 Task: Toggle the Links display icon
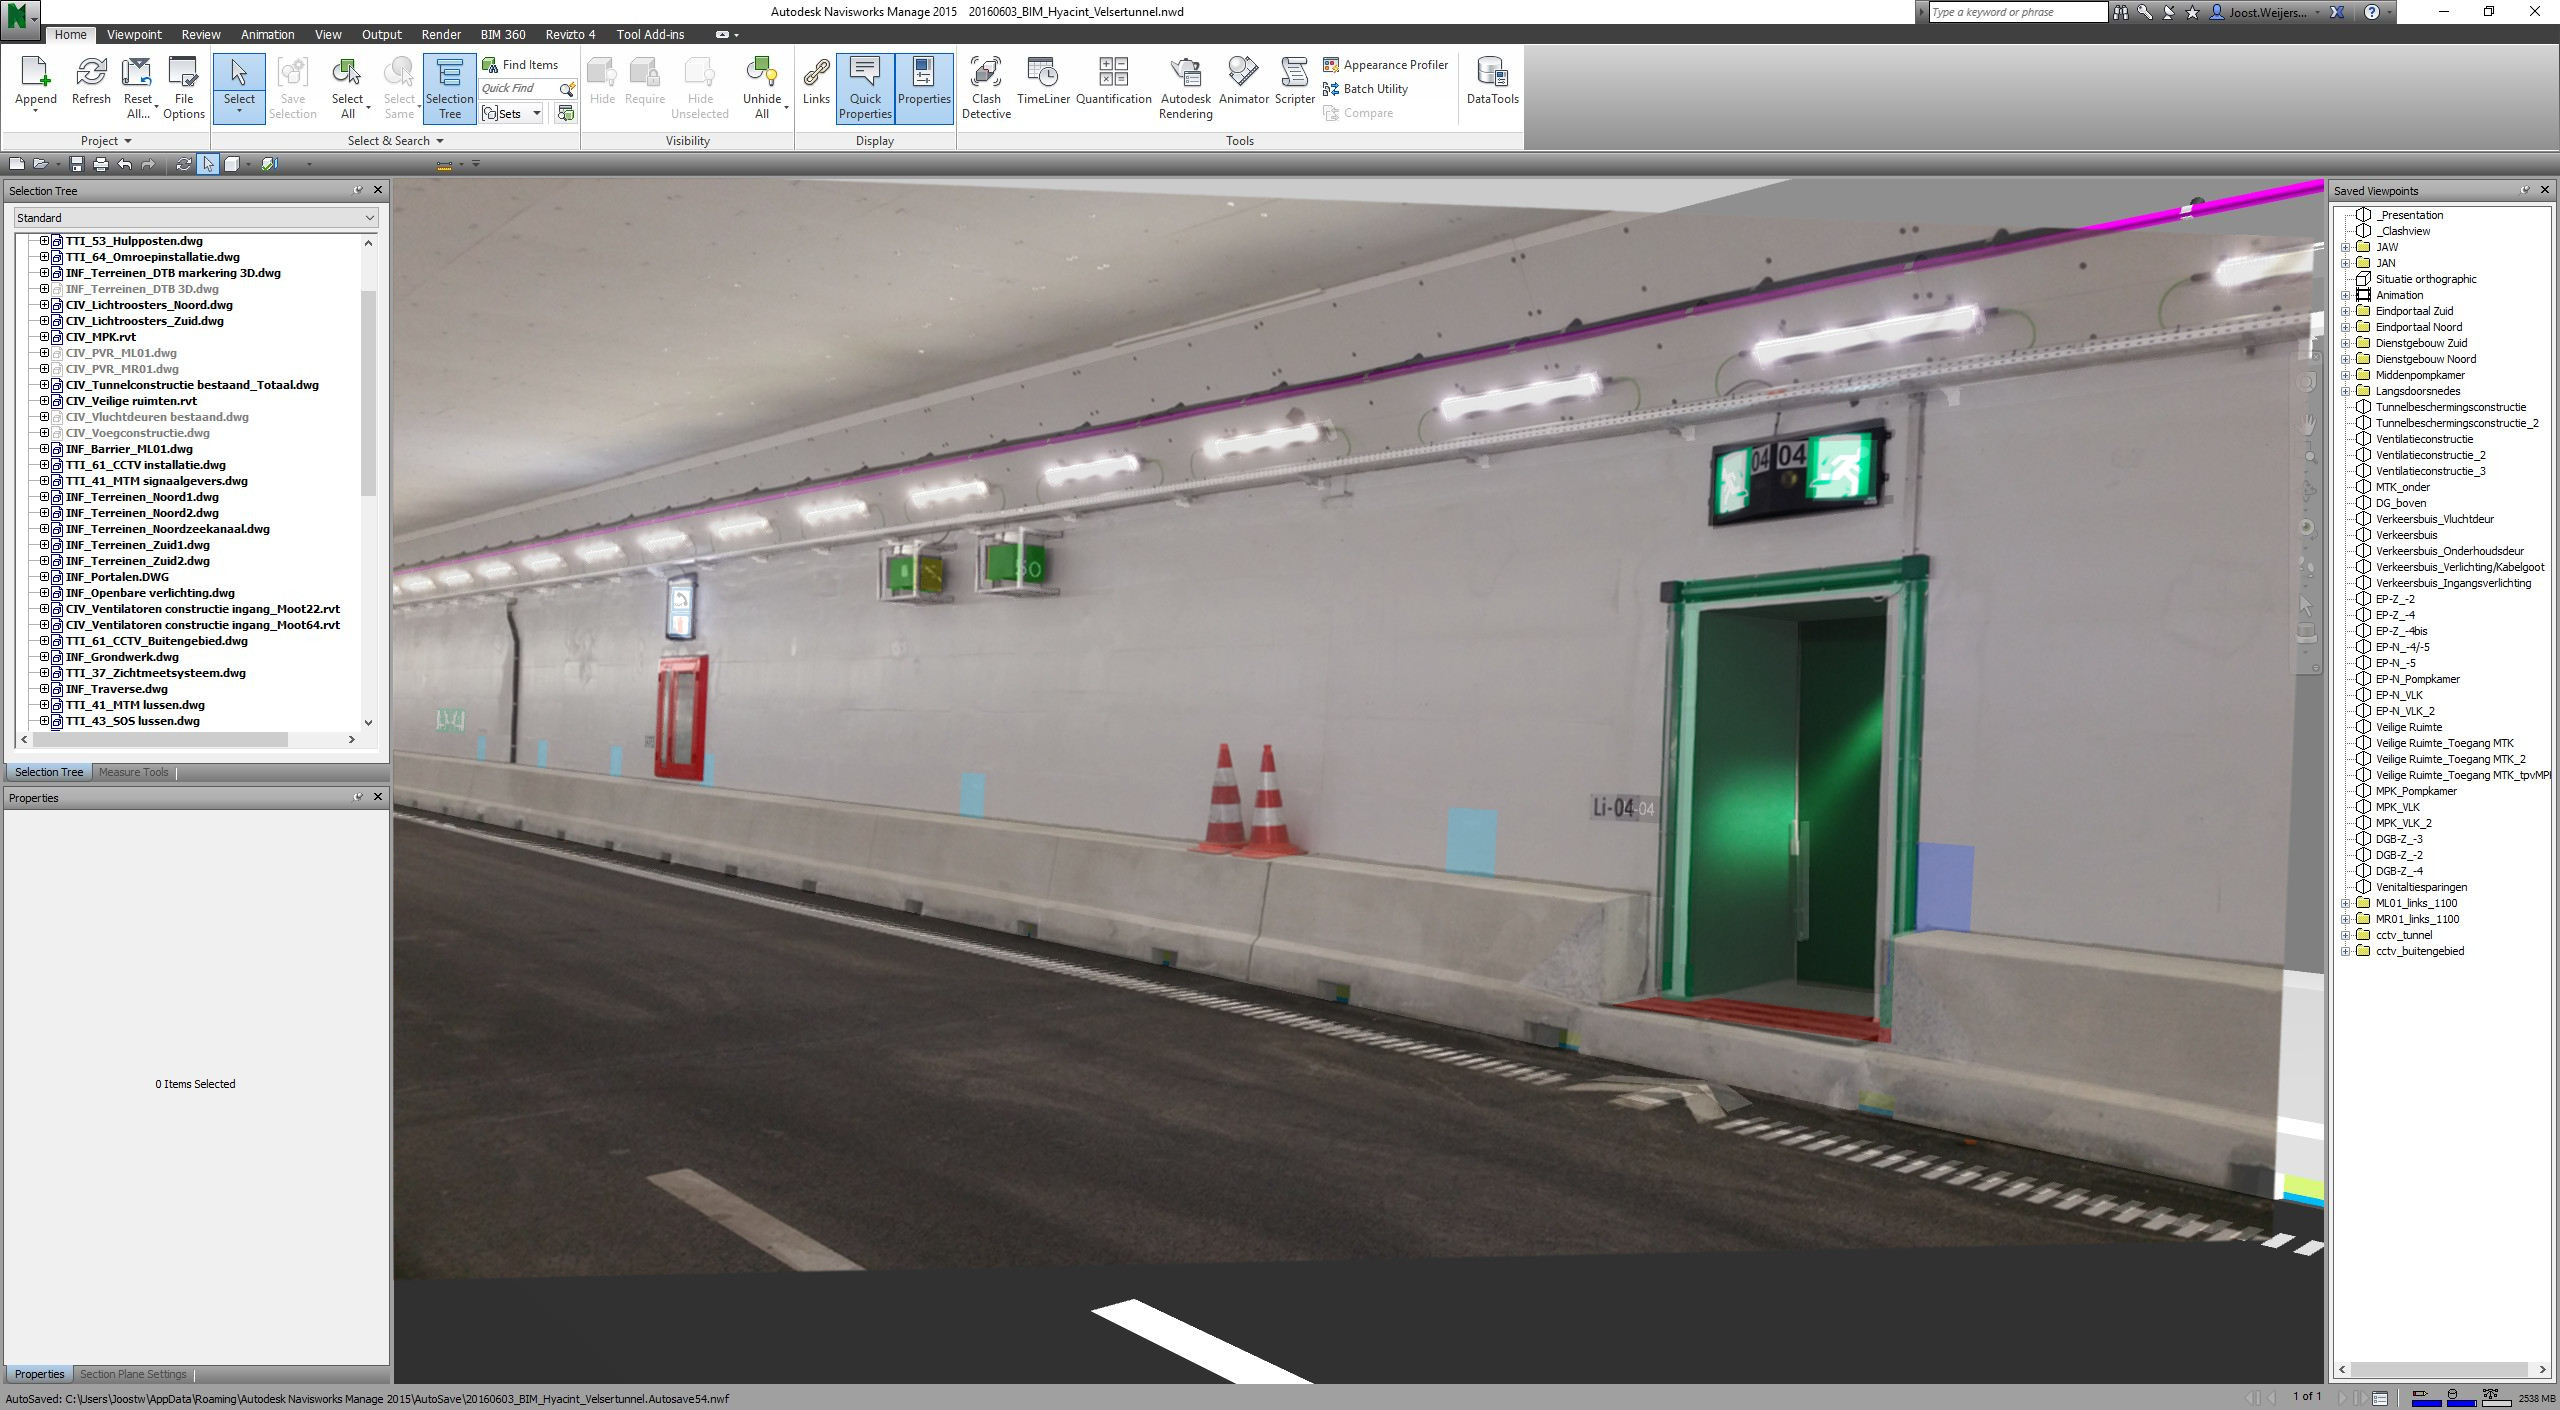click(816, 81)
